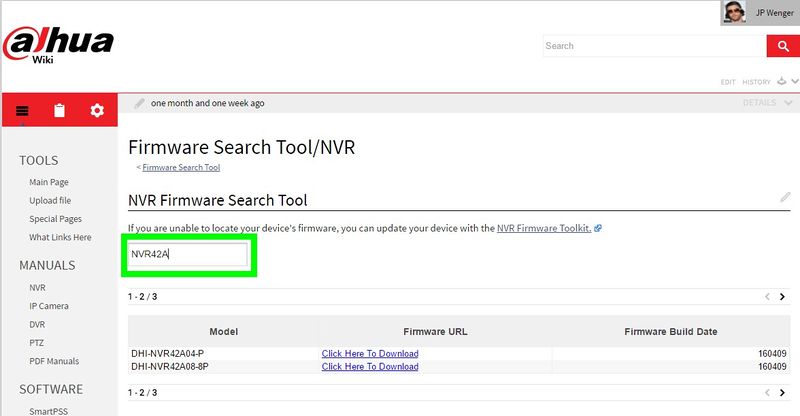Image resolution: width=800 pixels, height=416 pixels.
Task: Expand the chevron beside the watch icon
Action: point(795,81)
